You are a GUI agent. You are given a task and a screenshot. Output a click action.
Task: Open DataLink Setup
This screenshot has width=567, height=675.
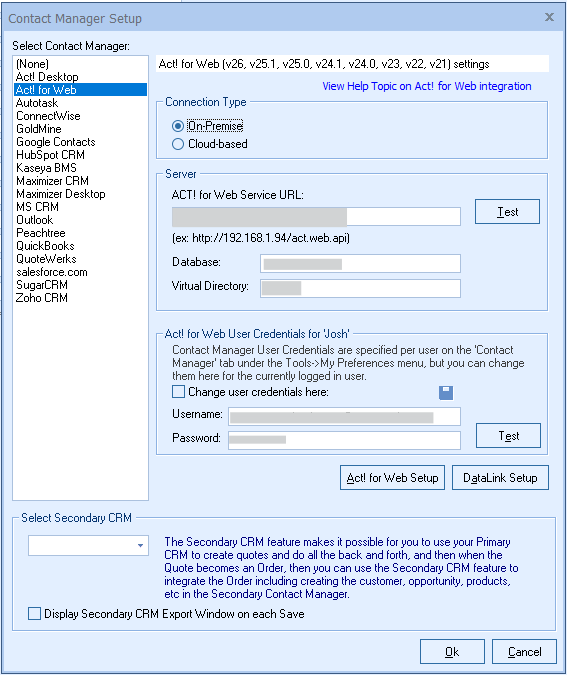point(500,477)
